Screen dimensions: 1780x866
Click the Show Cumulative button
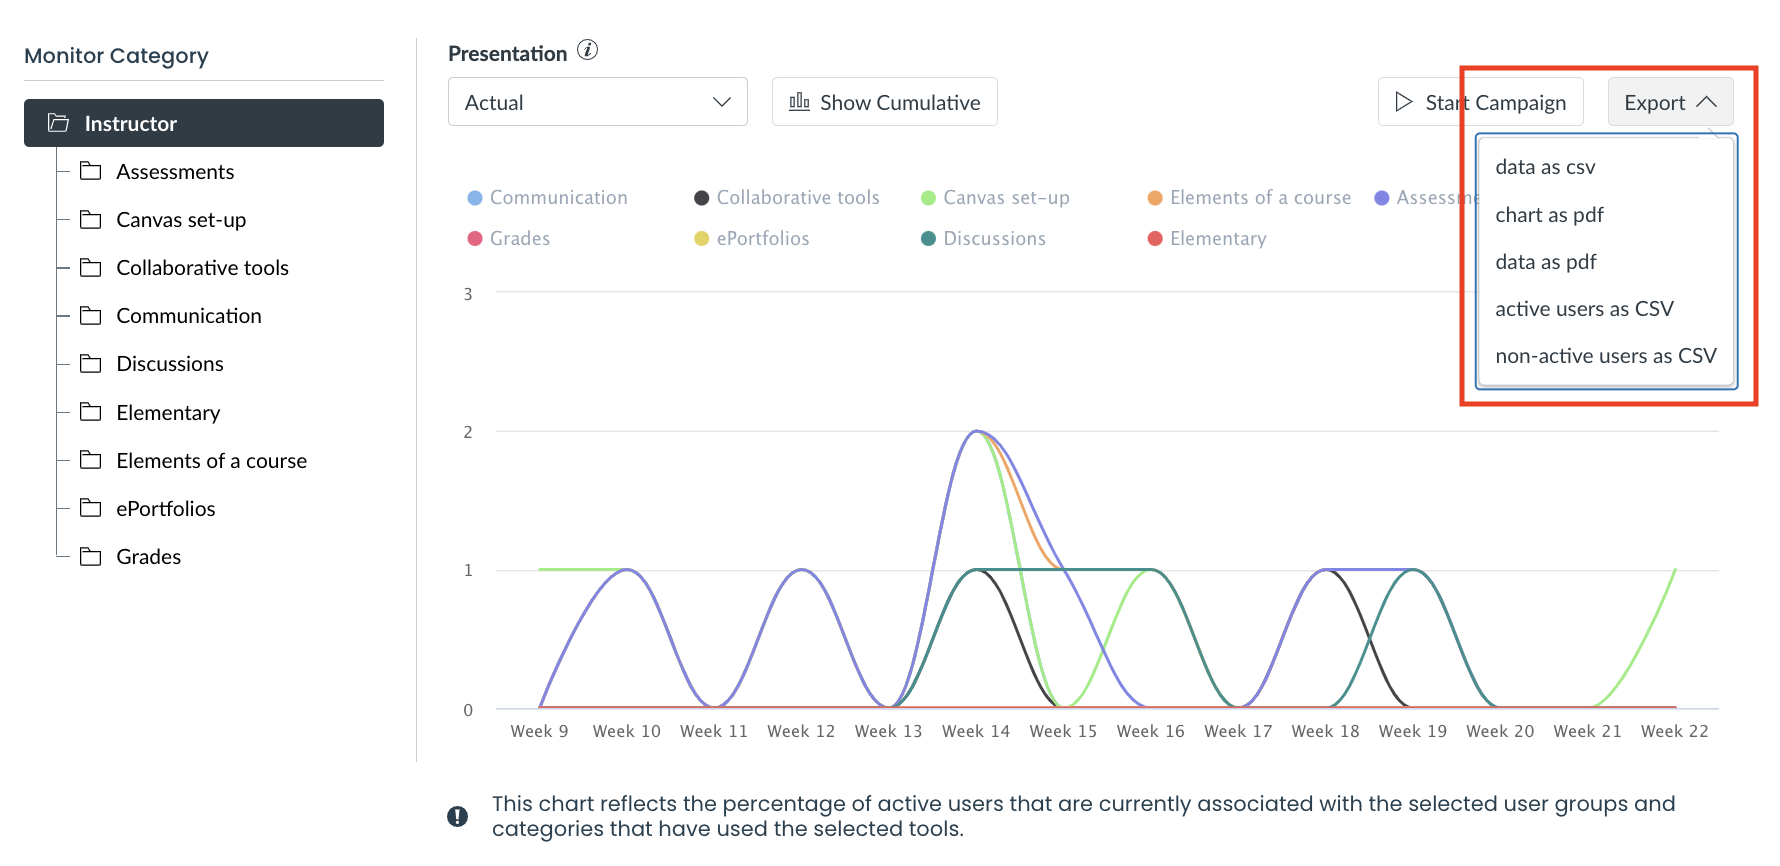coord(884,102)
